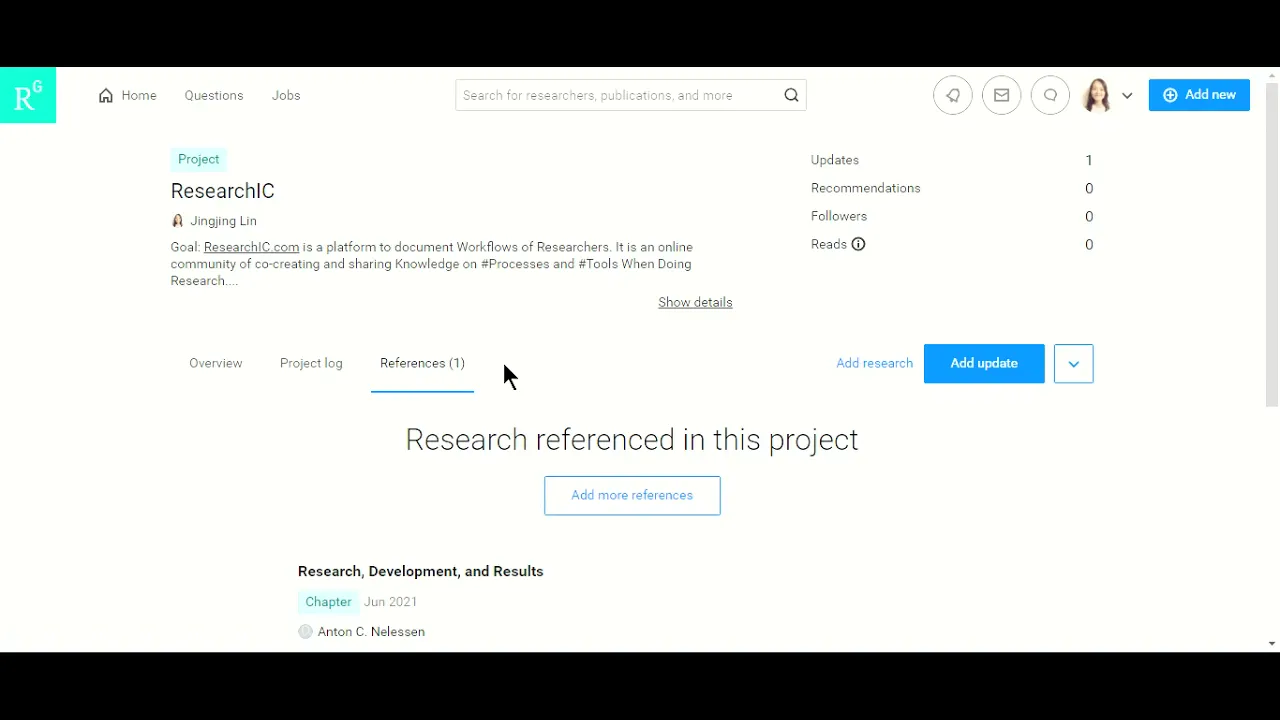The image size is (1280, 720).
Task: Open the chat bubble icon
Action: [x=1050, y=95]
